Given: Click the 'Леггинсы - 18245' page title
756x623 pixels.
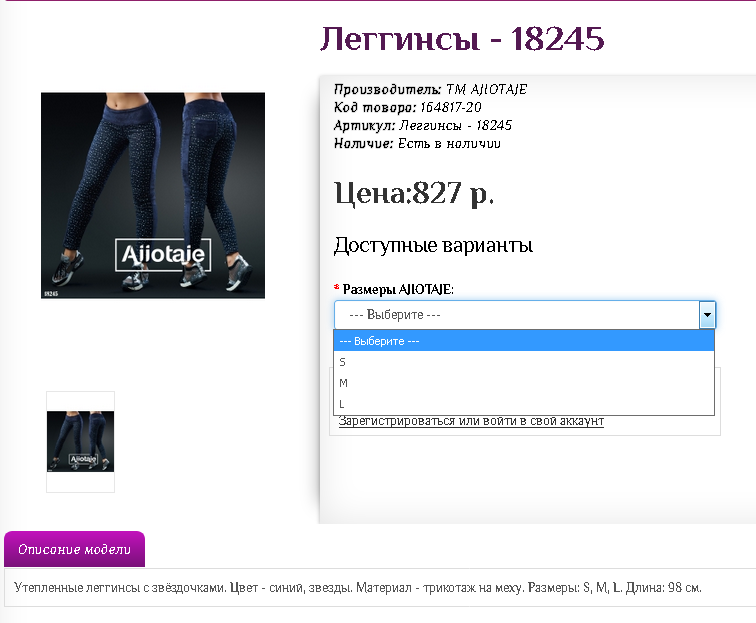Looking at the screenshot, I should [x=462, y=39].
